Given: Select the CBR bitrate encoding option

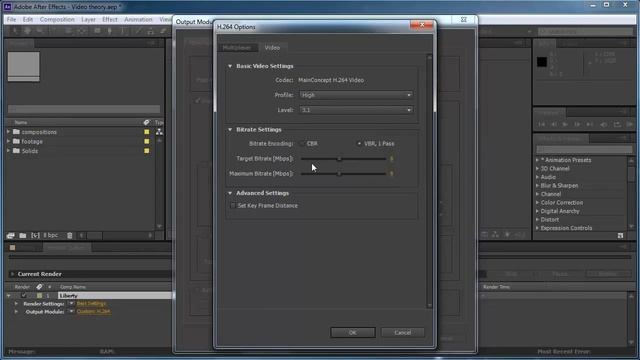Looking at the screenshot, I should point(302,144).
